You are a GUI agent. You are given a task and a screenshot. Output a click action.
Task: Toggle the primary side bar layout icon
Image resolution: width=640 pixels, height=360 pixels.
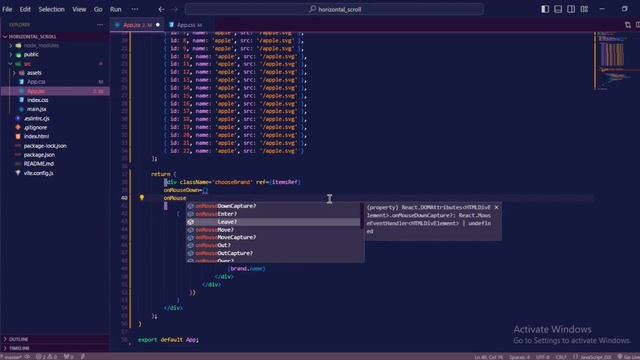pyautogui.click(x=545, y=9)
